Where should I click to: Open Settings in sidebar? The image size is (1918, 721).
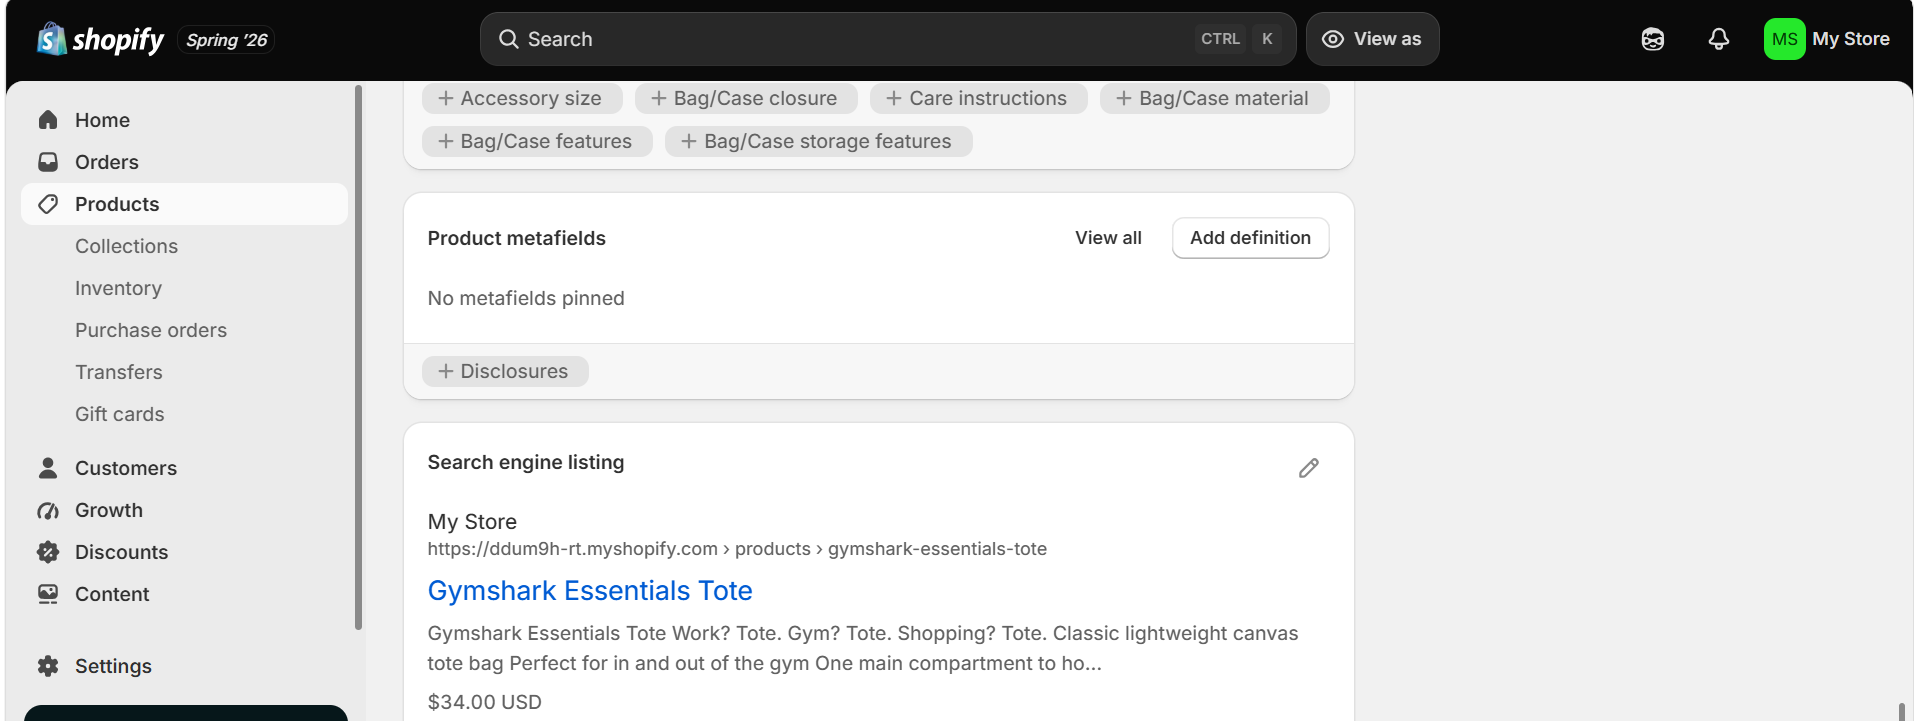coord(184,666)
